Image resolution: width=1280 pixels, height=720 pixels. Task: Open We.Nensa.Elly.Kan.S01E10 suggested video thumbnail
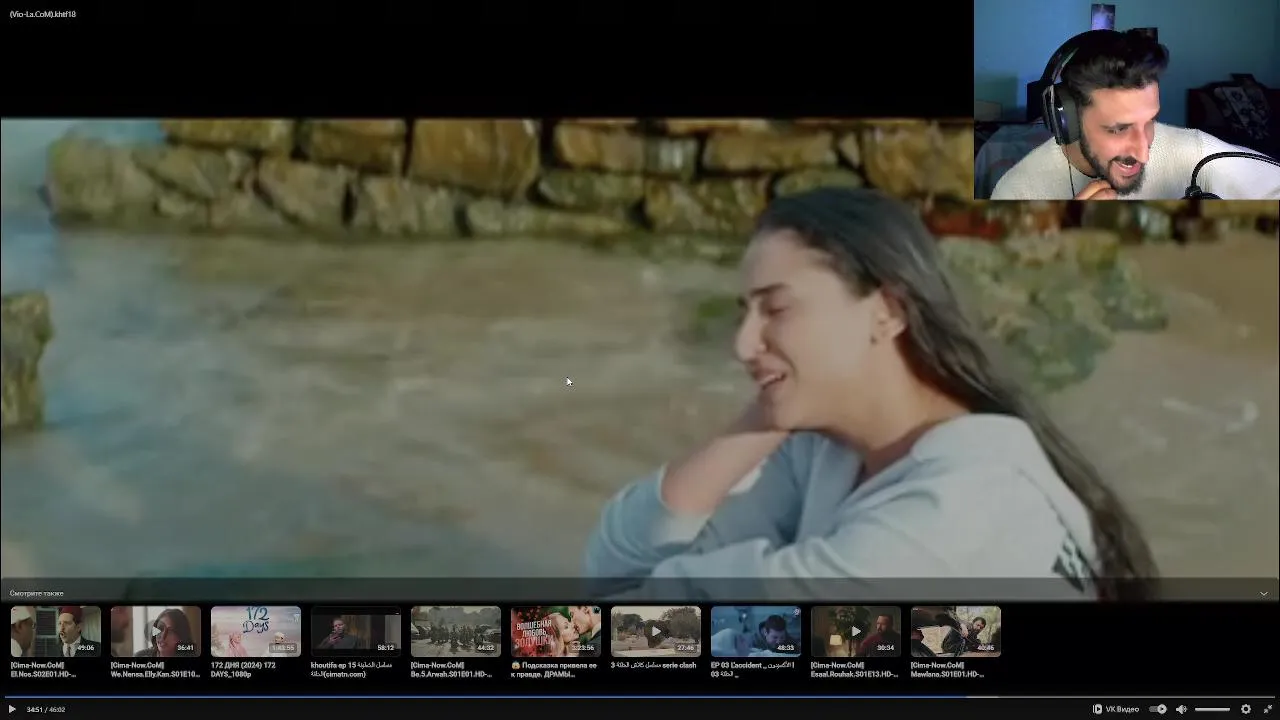click(156, 631)
